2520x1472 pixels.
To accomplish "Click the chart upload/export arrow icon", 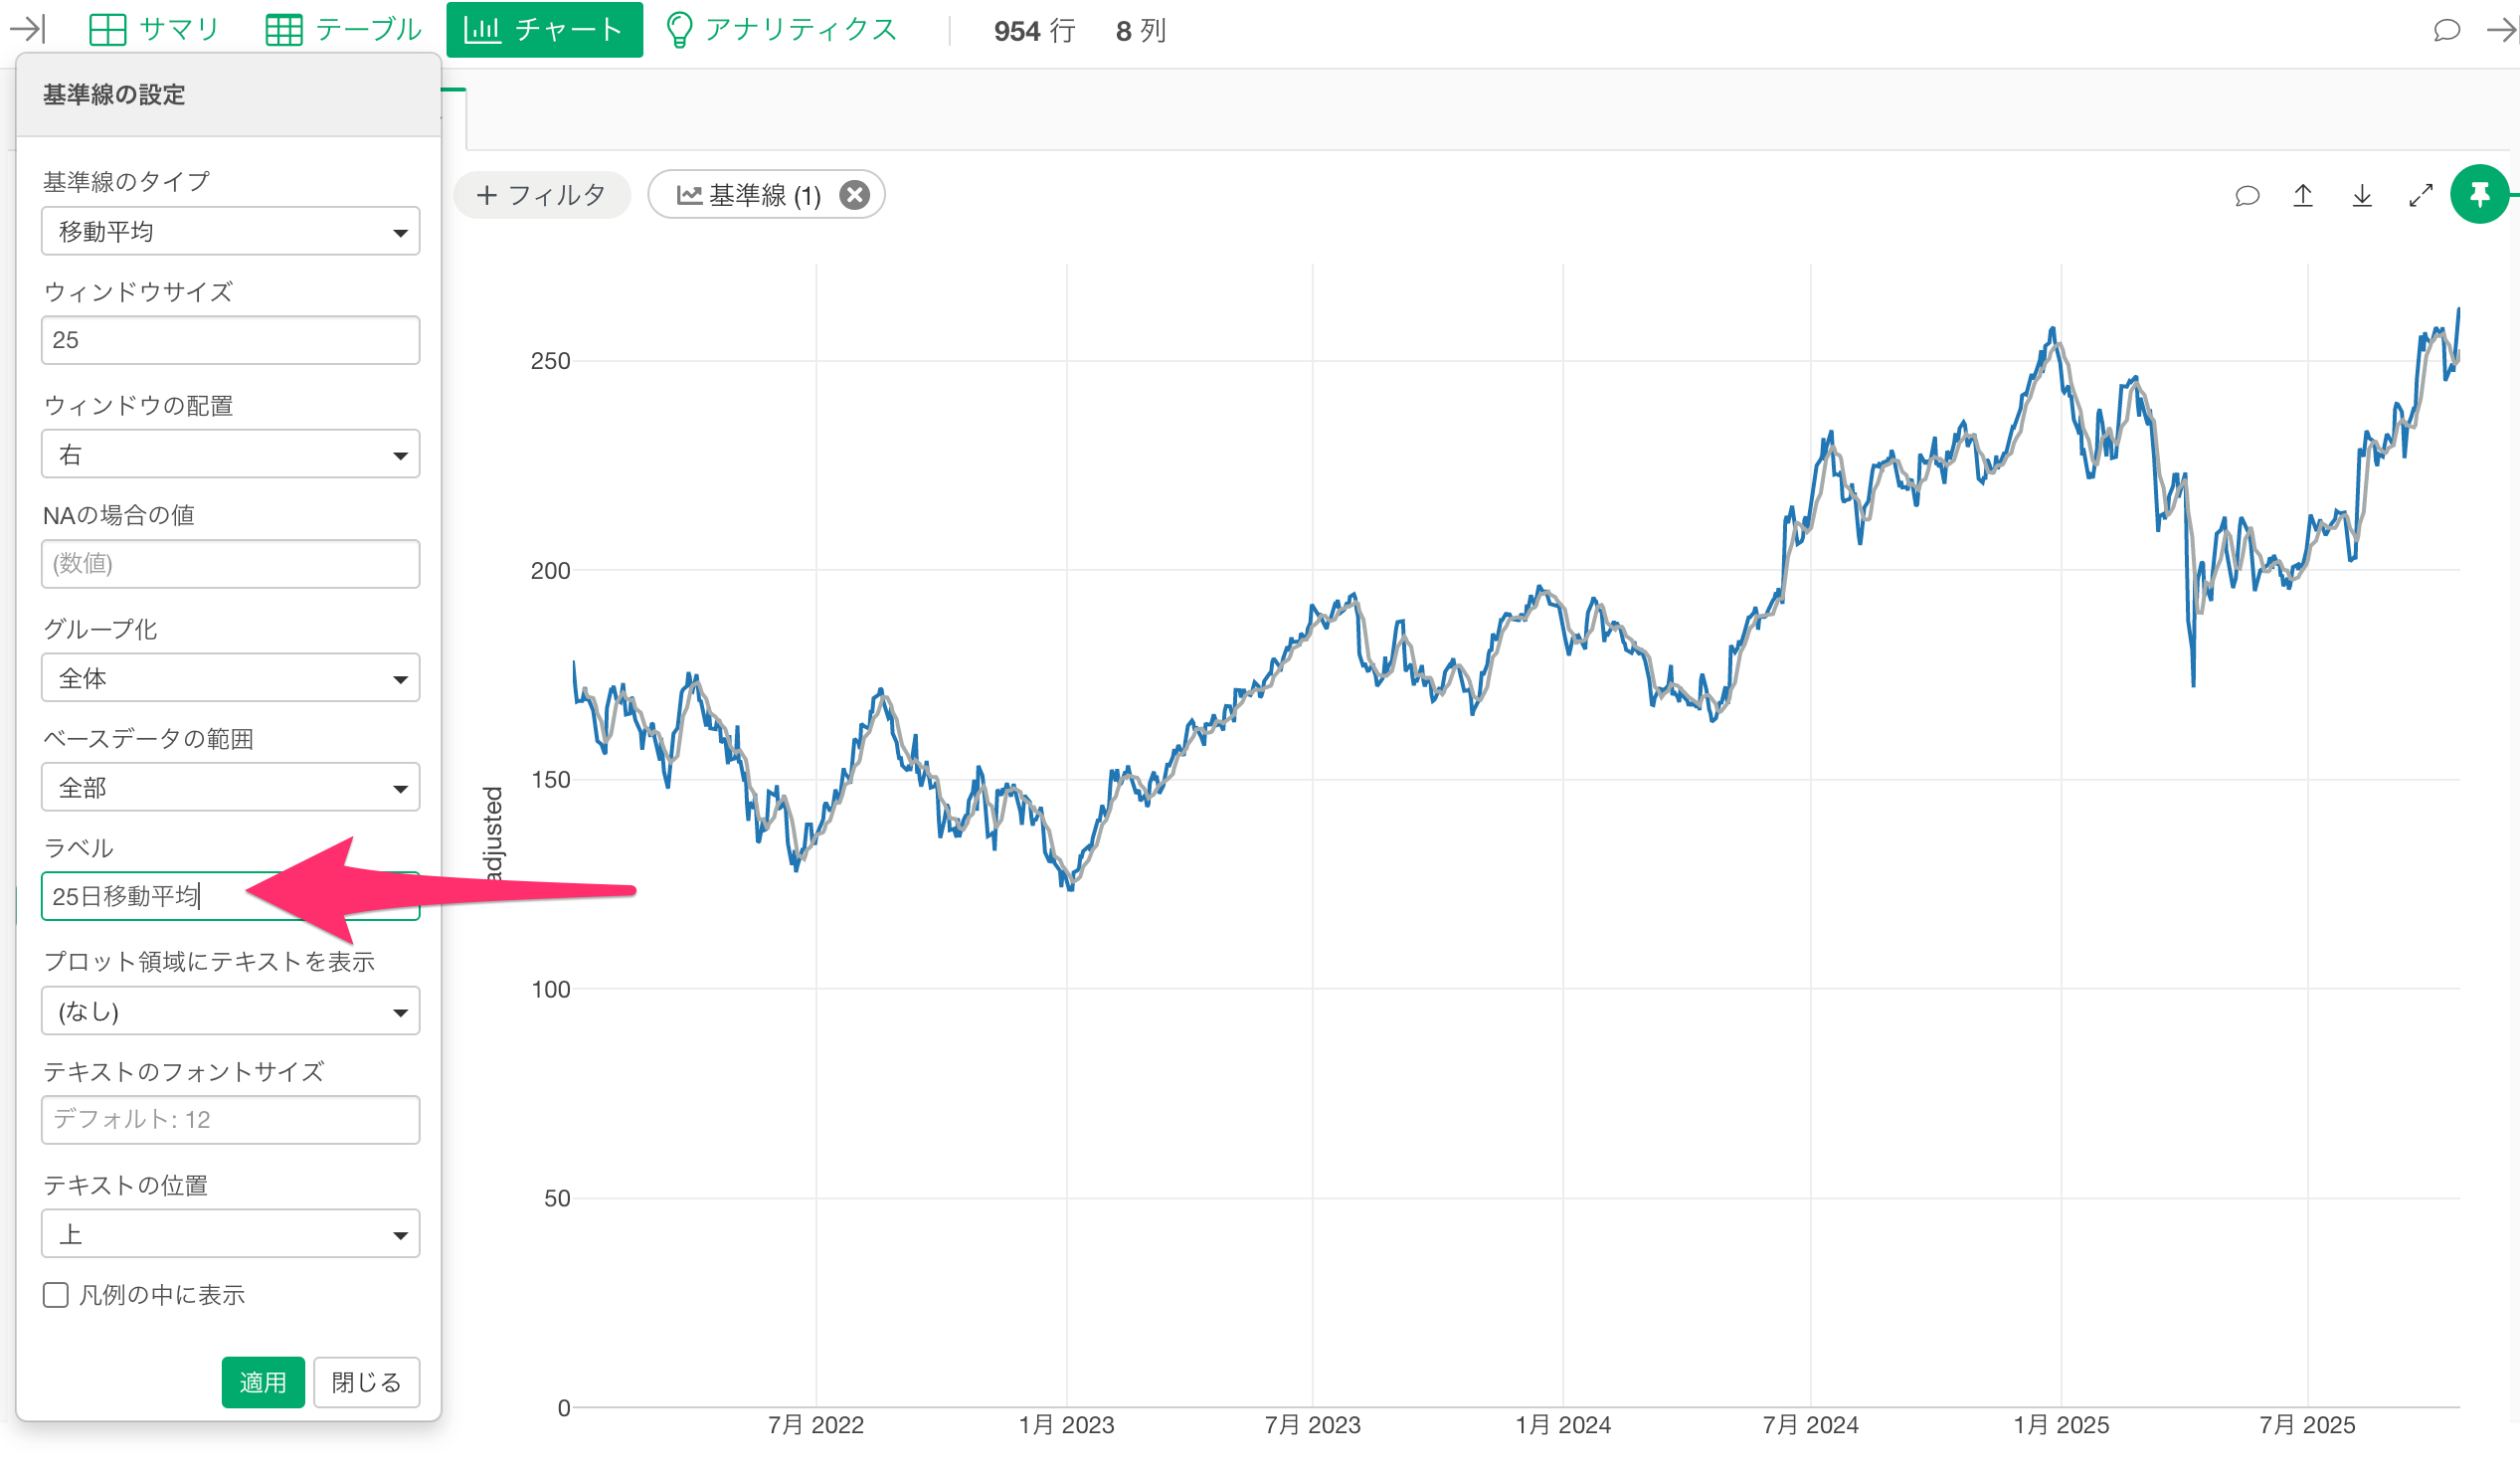I will (2302, 196).
